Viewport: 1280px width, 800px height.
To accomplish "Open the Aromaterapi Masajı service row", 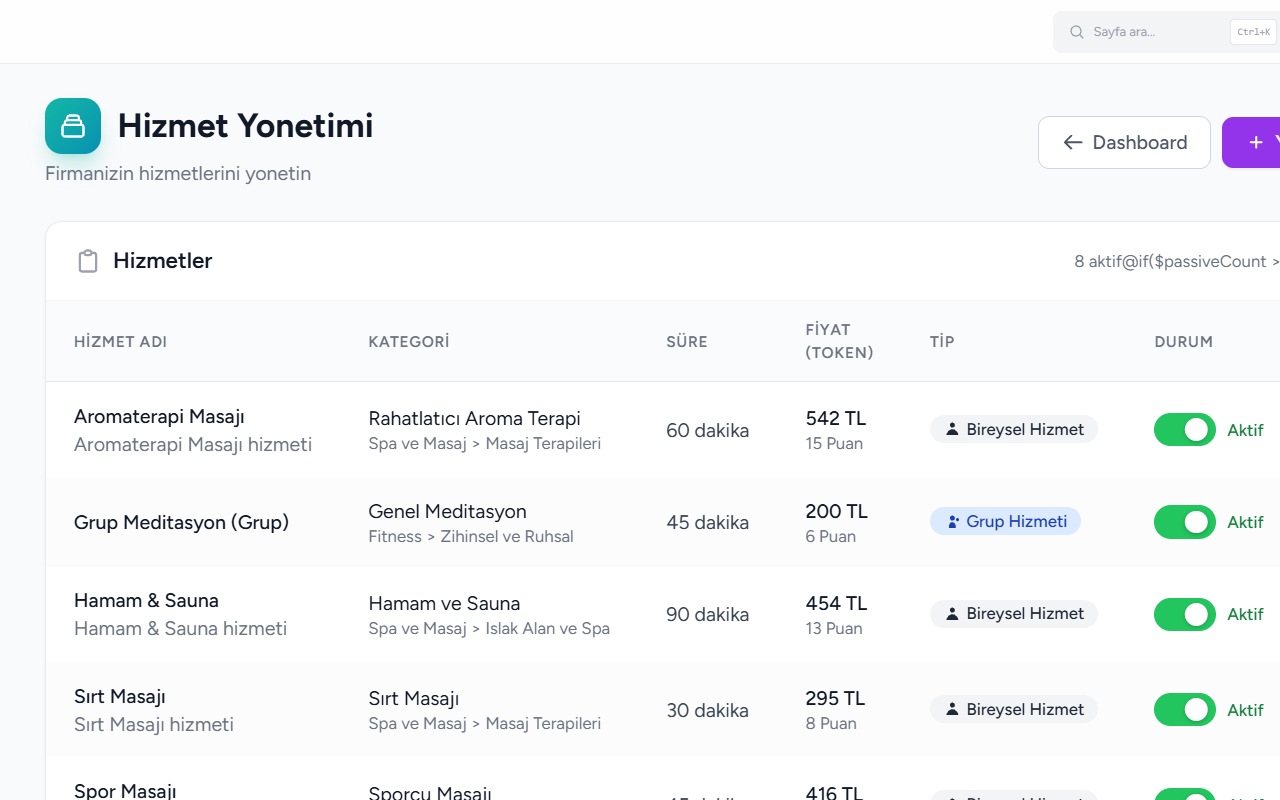I will click(663, 430).
